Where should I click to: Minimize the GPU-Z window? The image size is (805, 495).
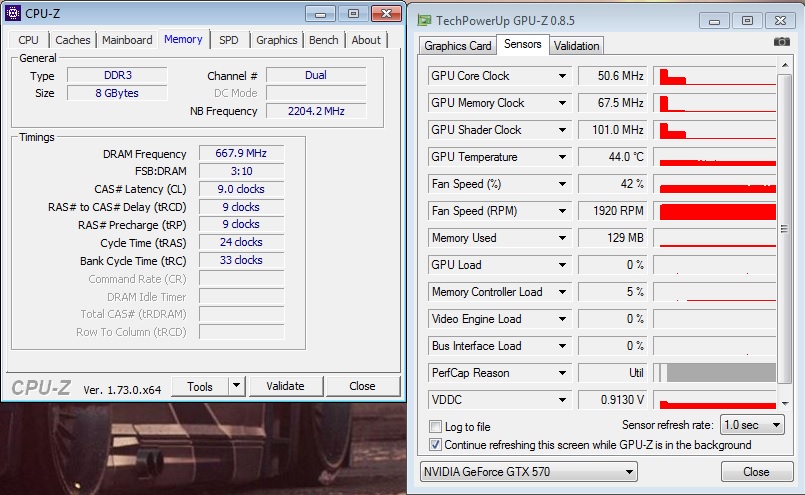tap(714, 21)
